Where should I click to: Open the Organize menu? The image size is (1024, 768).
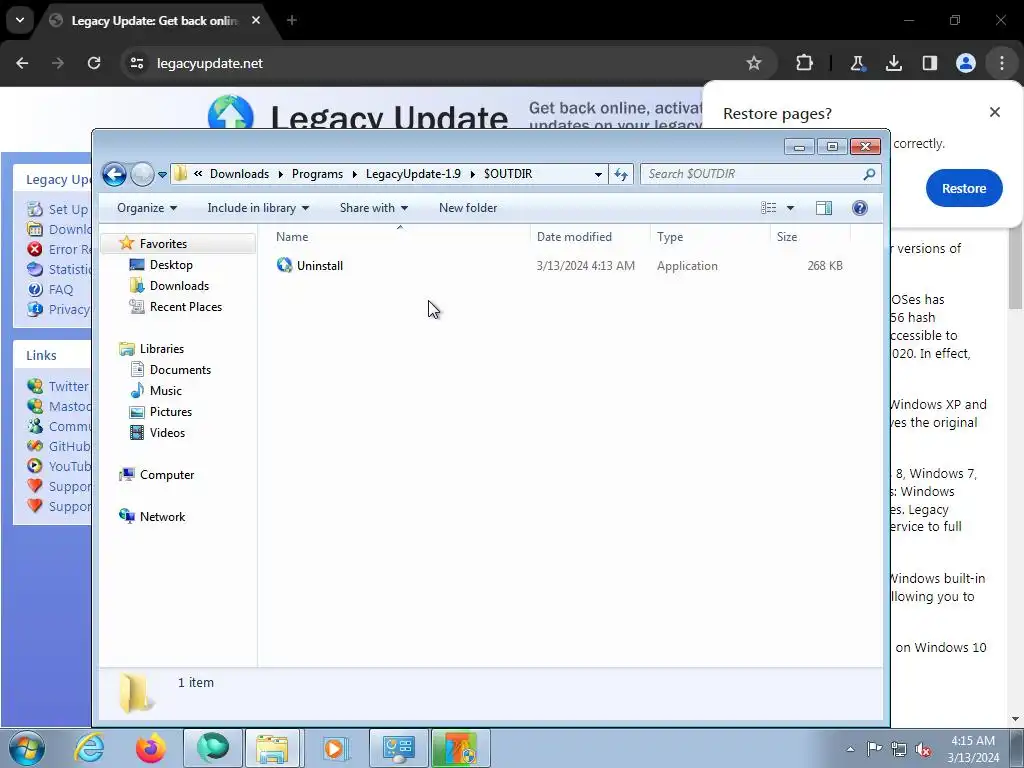[x=147, y=208]
